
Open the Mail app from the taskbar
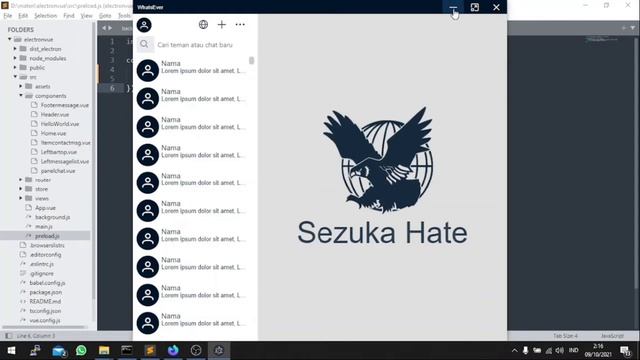coord(59,350)
